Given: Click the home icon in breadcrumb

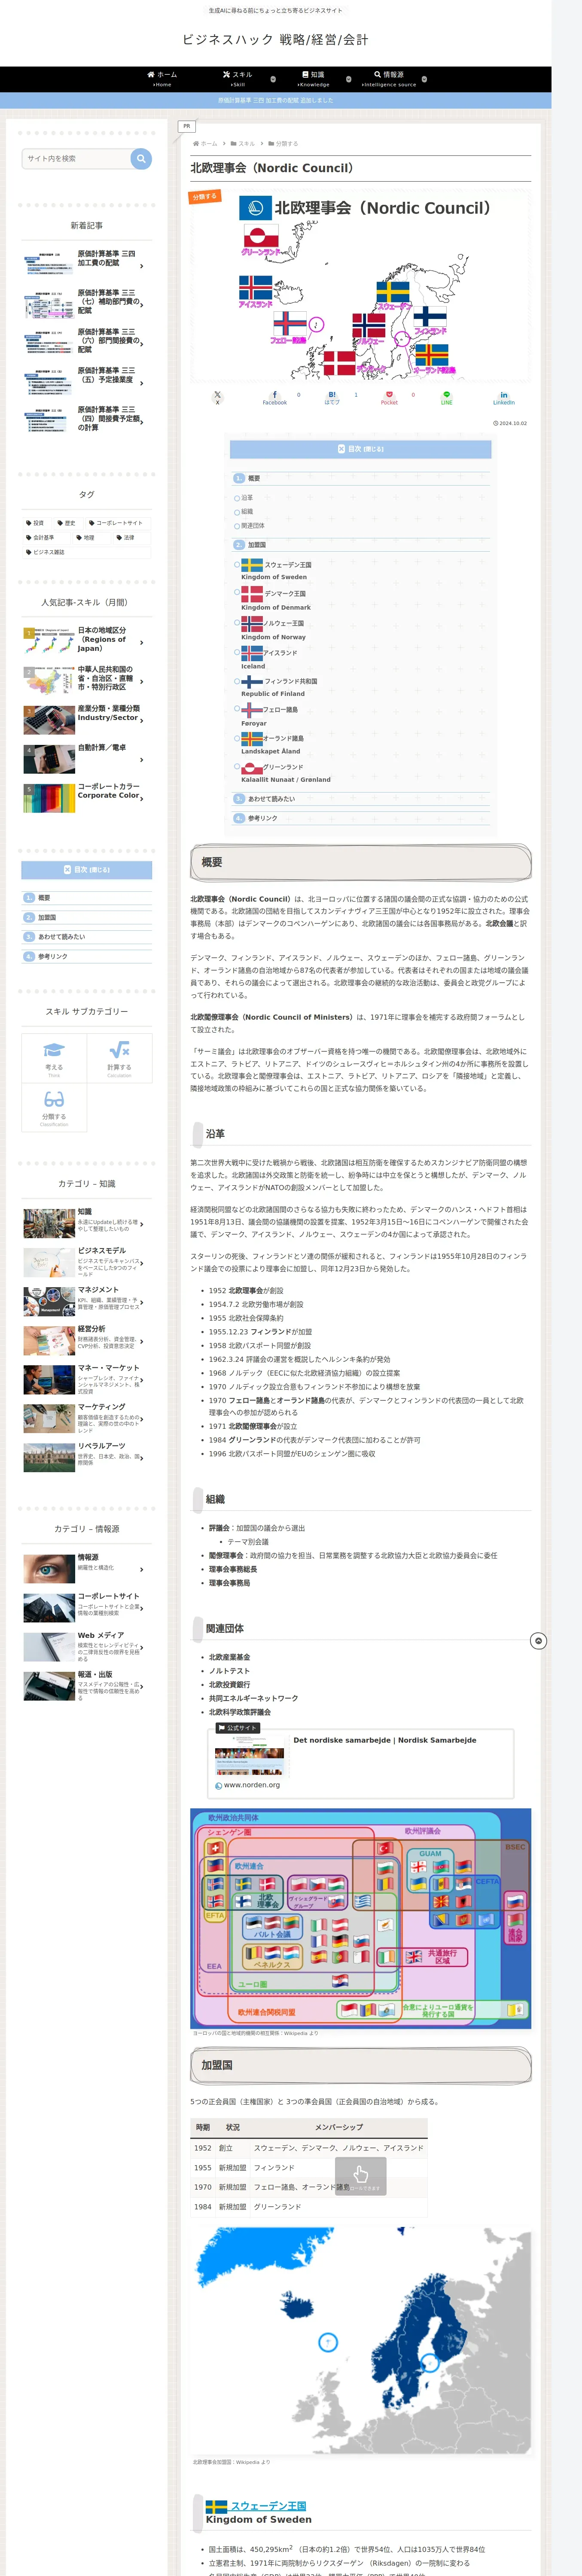Looking at the screenshot, I should (x=196, y=144).
